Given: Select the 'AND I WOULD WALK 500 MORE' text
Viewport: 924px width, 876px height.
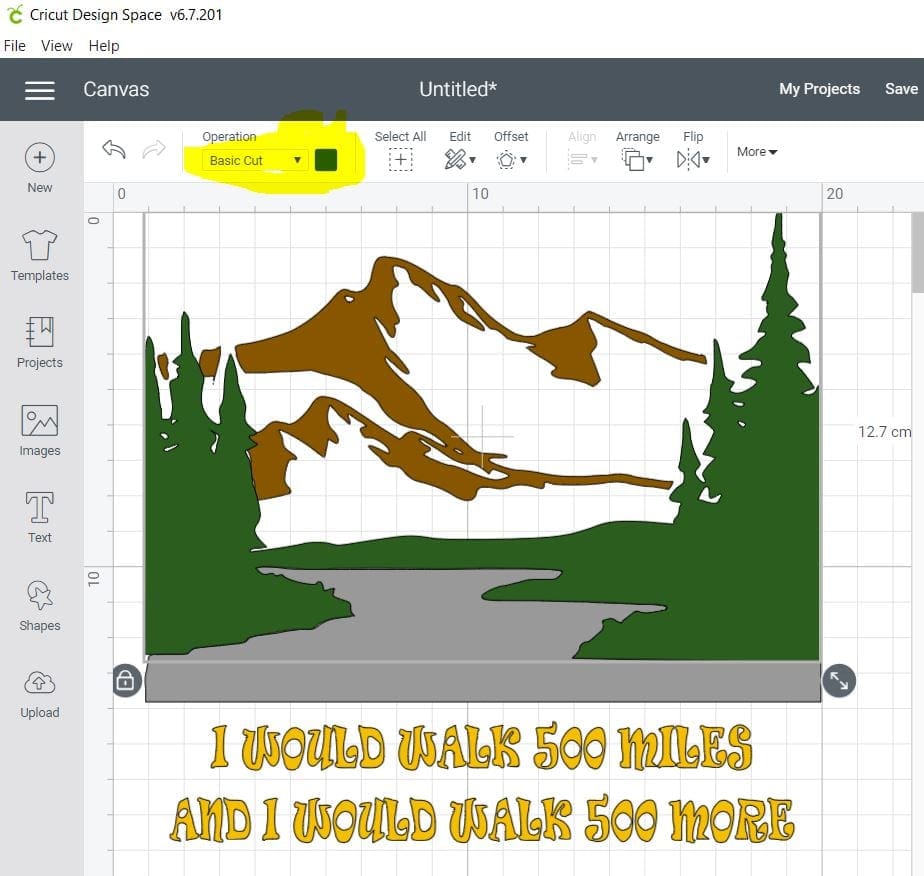Looking at the screenshot, I should pos(482,819).
